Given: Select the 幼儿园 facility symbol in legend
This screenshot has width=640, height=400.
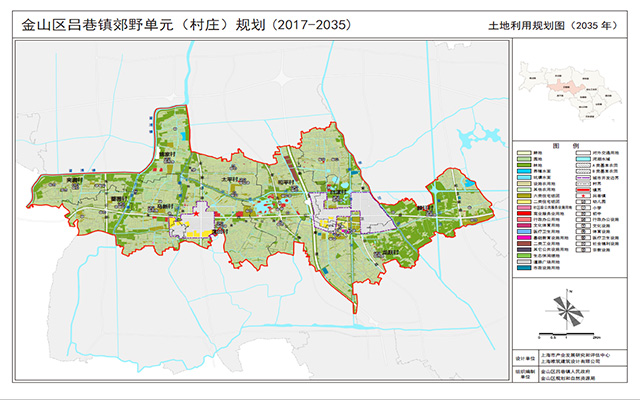Looking at the screenshot, I should tap(583, 202).
